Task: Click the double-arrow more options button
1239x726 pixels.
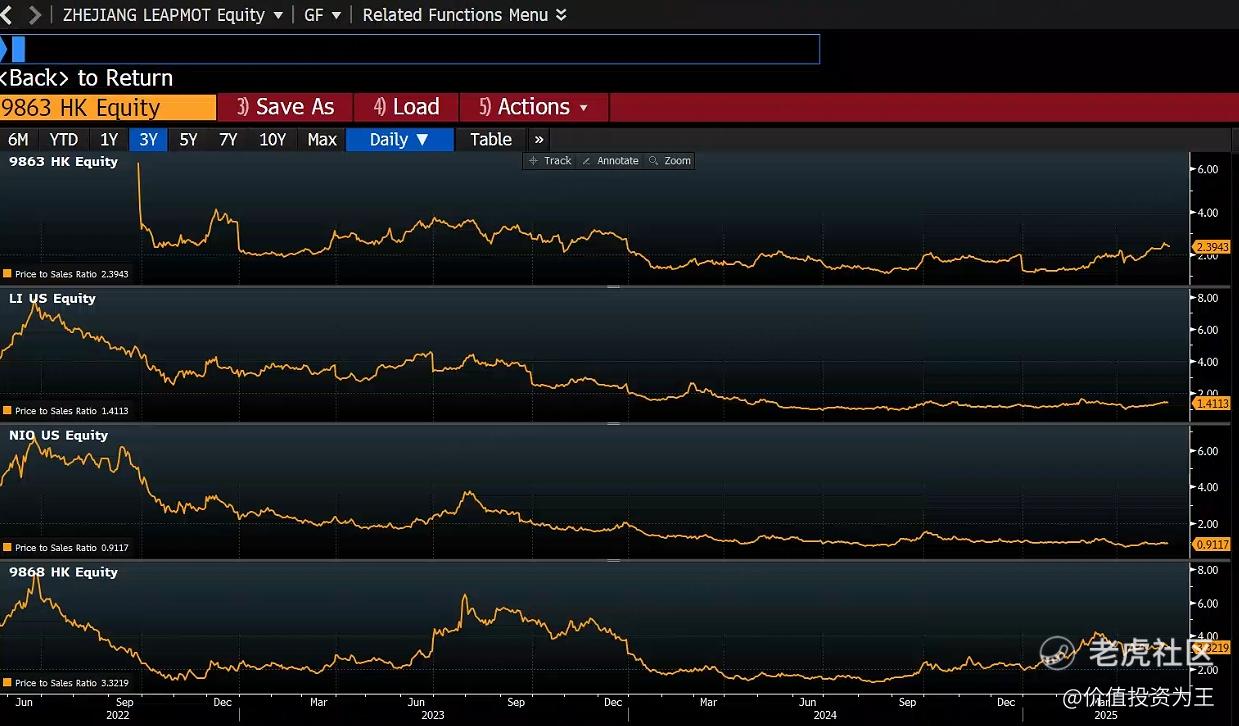Action: point(539,140)
